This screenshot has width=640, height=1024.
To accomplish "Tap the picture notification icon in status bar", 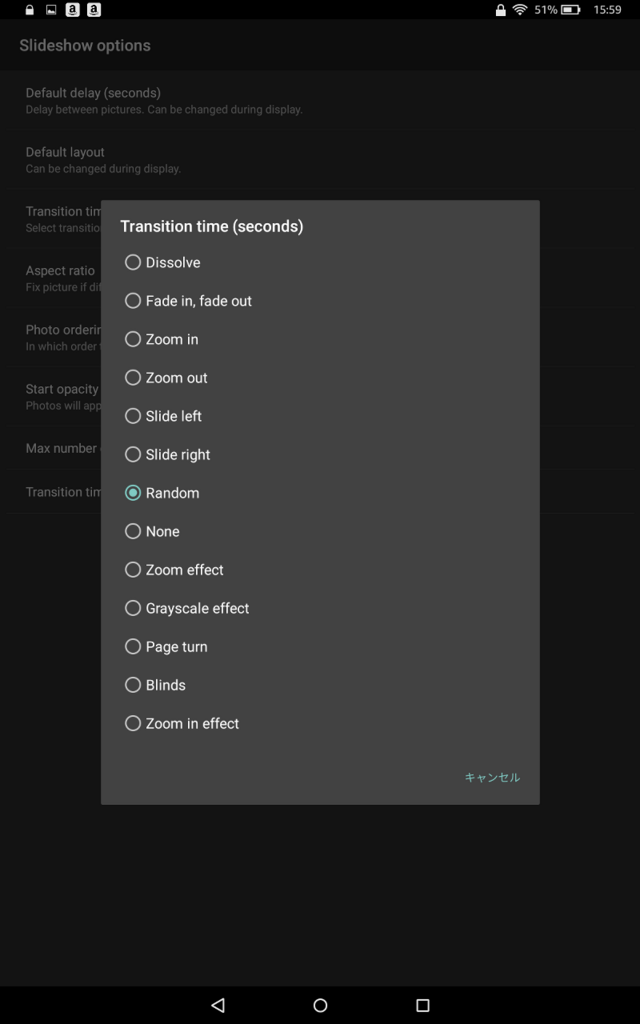I will click(x=51, y=10).
